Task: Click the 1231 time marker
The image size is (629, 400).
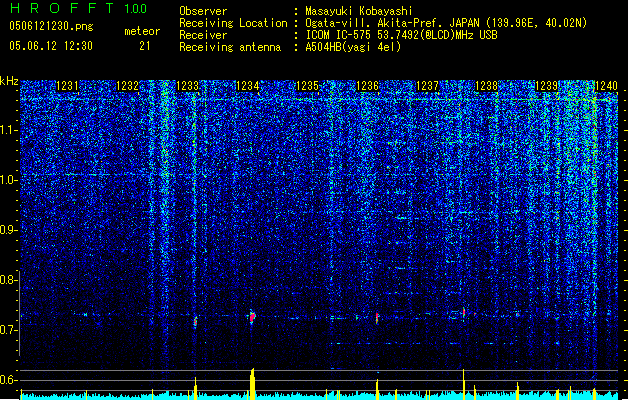Action: click(x=67, y=86)
